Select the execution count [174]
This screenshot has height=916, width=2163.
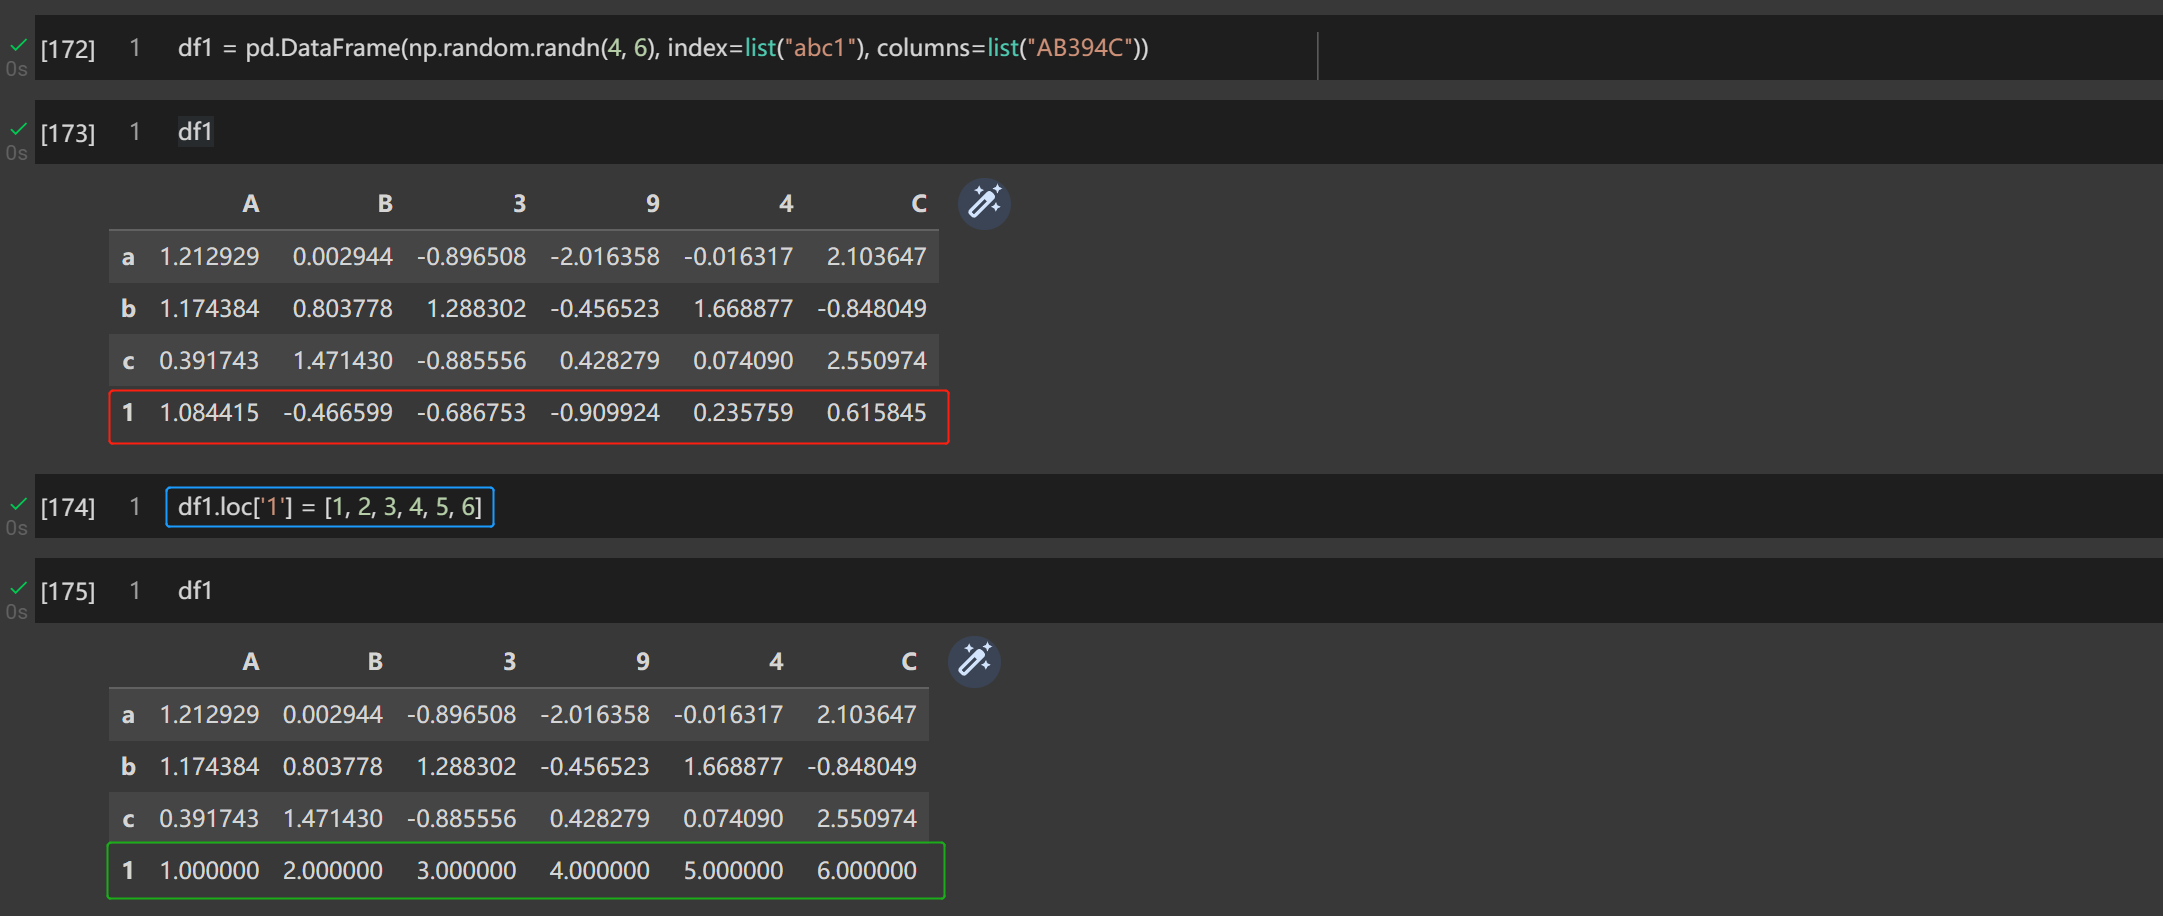coord(68,507)
